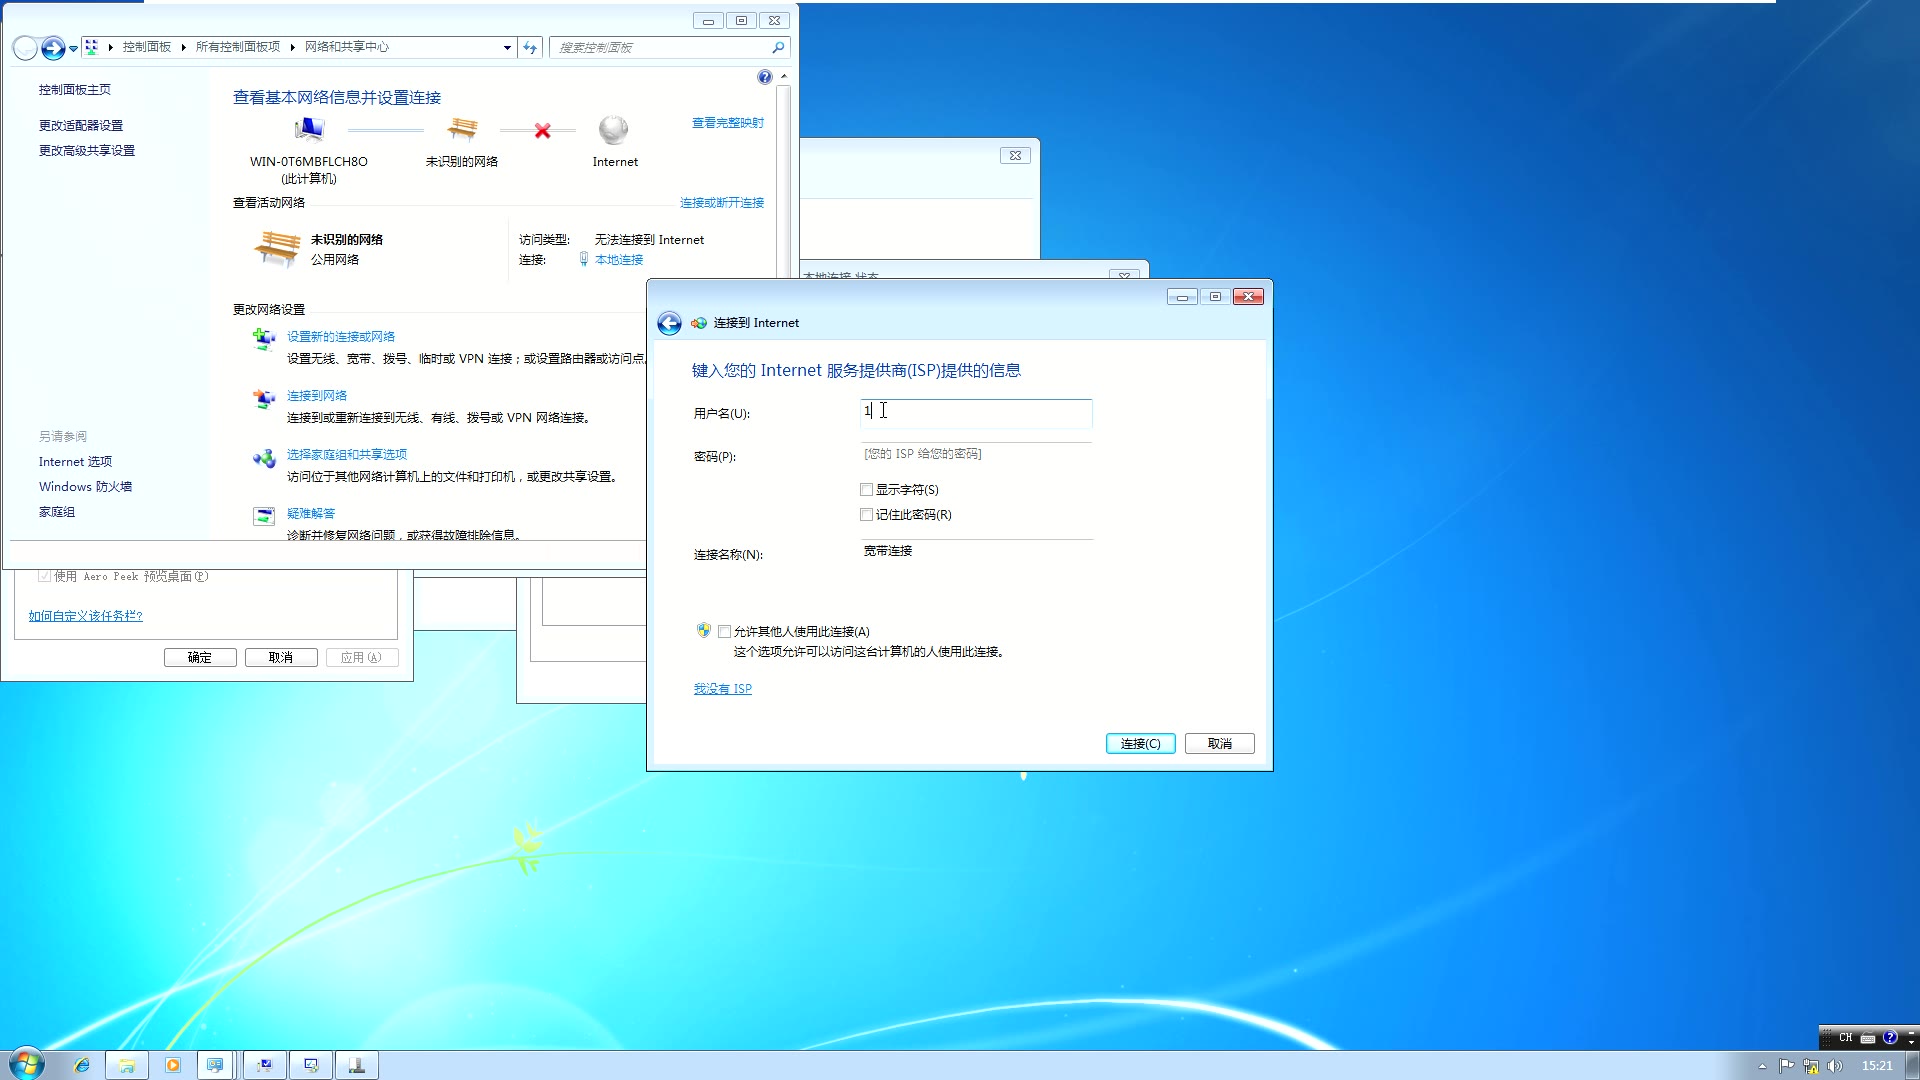Open 更改高级共享设置 in left sidebar
Viewport: 1920px width, 1080px height.
click(x=87, y=151)
